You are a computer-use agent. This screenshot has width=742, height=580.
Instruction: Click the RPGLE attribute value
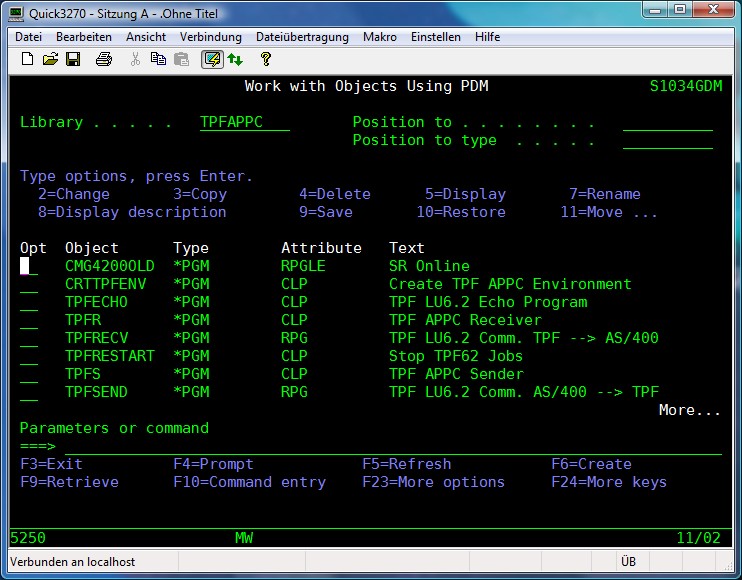(x=303, y=266)
